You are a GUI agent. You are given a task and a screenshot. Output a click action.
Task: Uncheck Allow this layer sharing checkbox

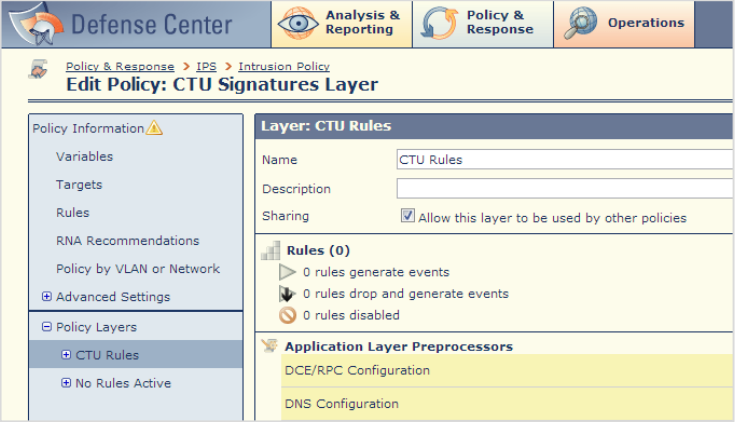pyautogui.click(x=407, y=216)
